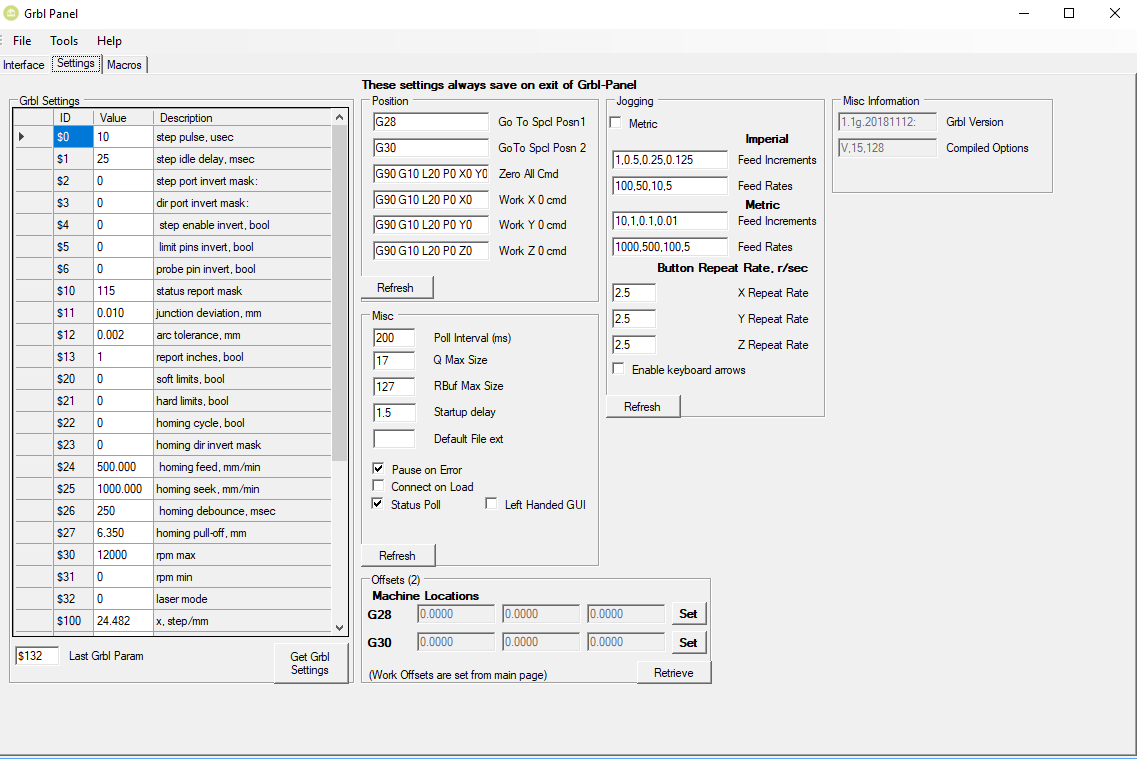Click Set for the G30 machine location
1137x759 pixels.
(688, 641)
